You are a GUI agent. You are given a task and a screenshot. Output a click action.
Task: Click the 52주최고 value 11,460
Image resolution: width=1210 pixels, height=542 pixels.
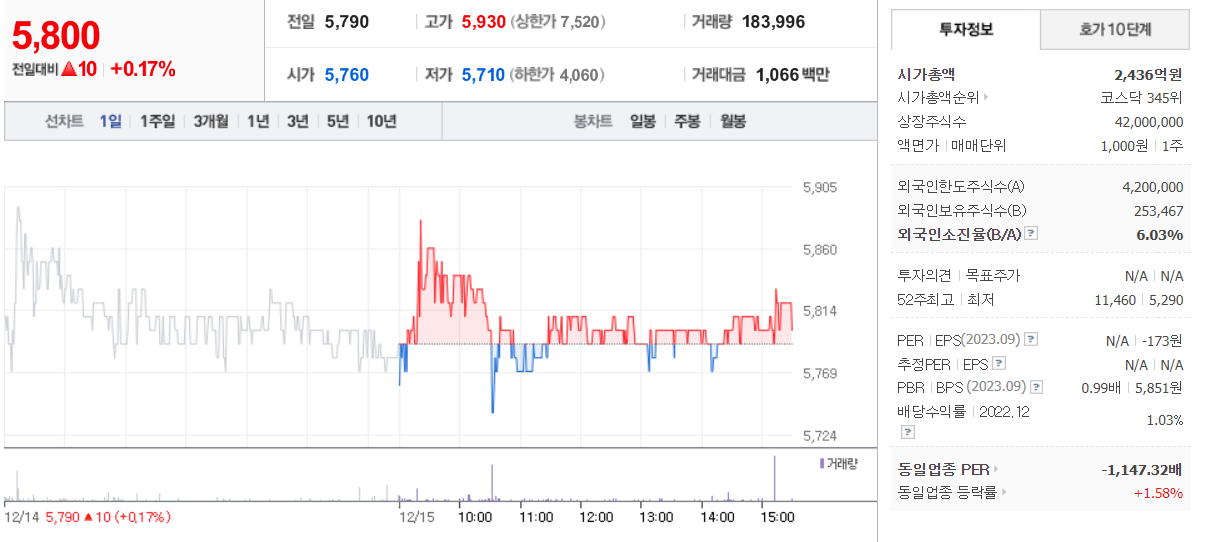(x=1117, y=299)
